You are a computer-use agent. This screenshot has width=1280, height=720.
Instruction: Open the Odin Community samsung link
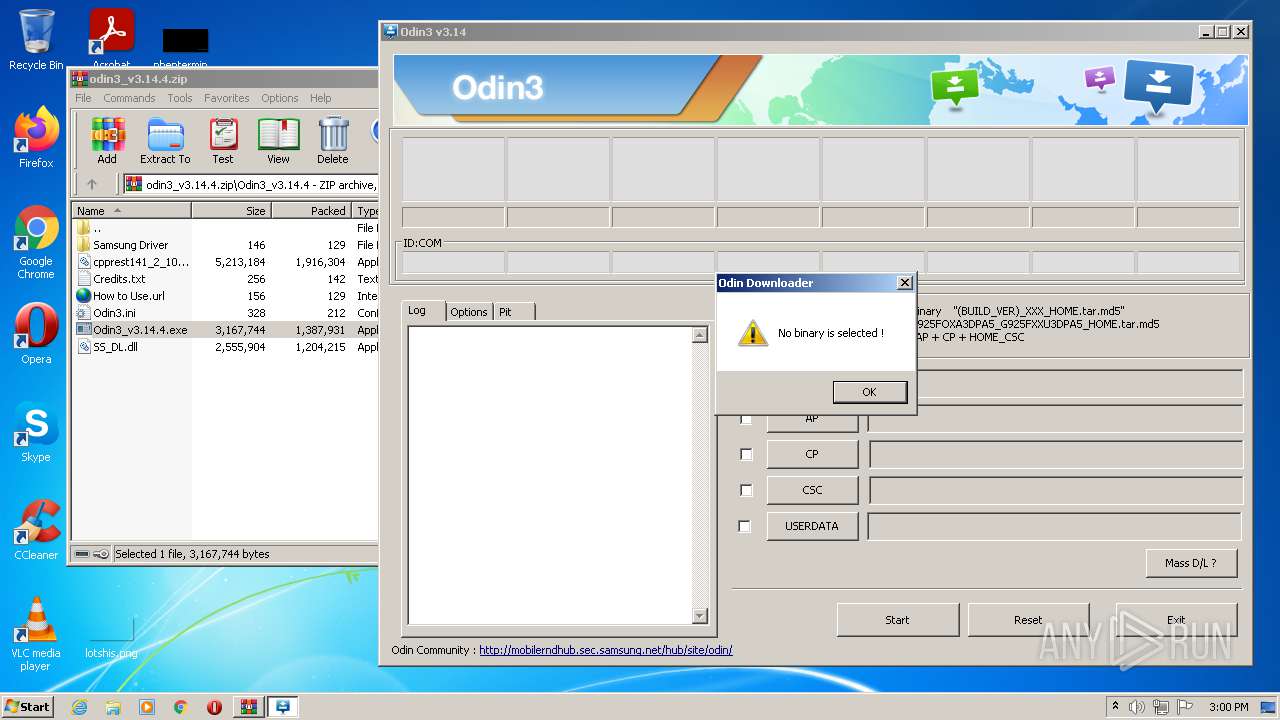(x=605, y=650)
